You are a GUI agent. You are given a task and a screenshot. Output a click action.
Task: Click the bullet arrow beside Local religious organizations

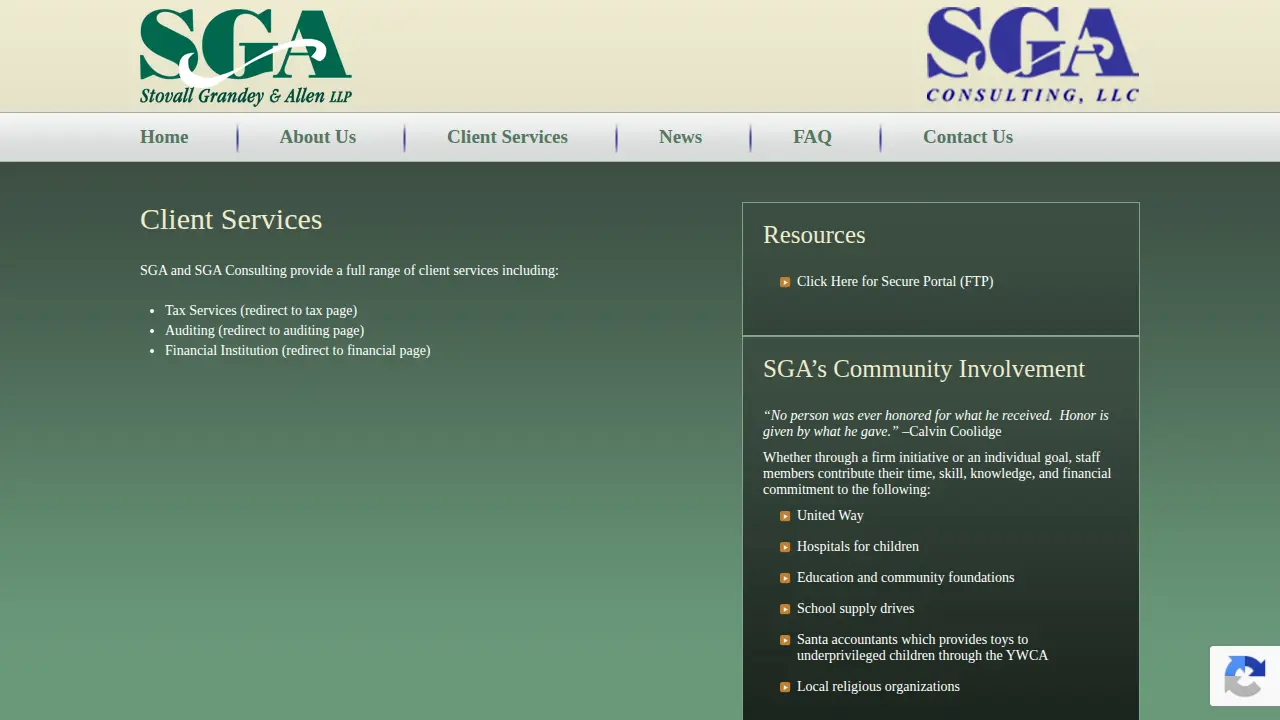[x=785, y=687]
